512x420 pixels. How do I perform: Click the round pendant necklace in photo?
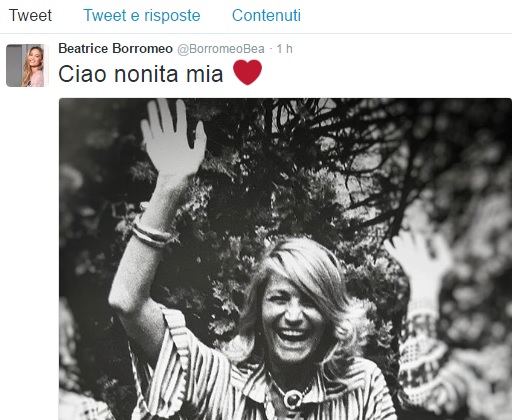[292, 398]
